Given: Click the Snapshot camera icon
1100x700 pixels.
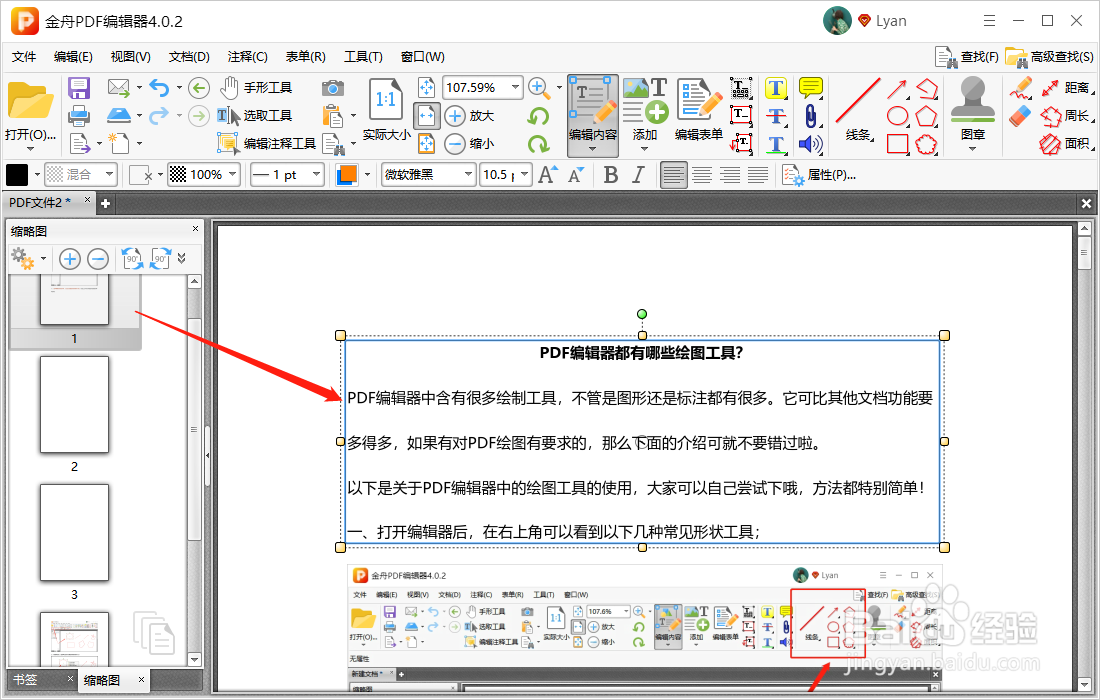Looking at the screenshot, I should coord(333,88).
